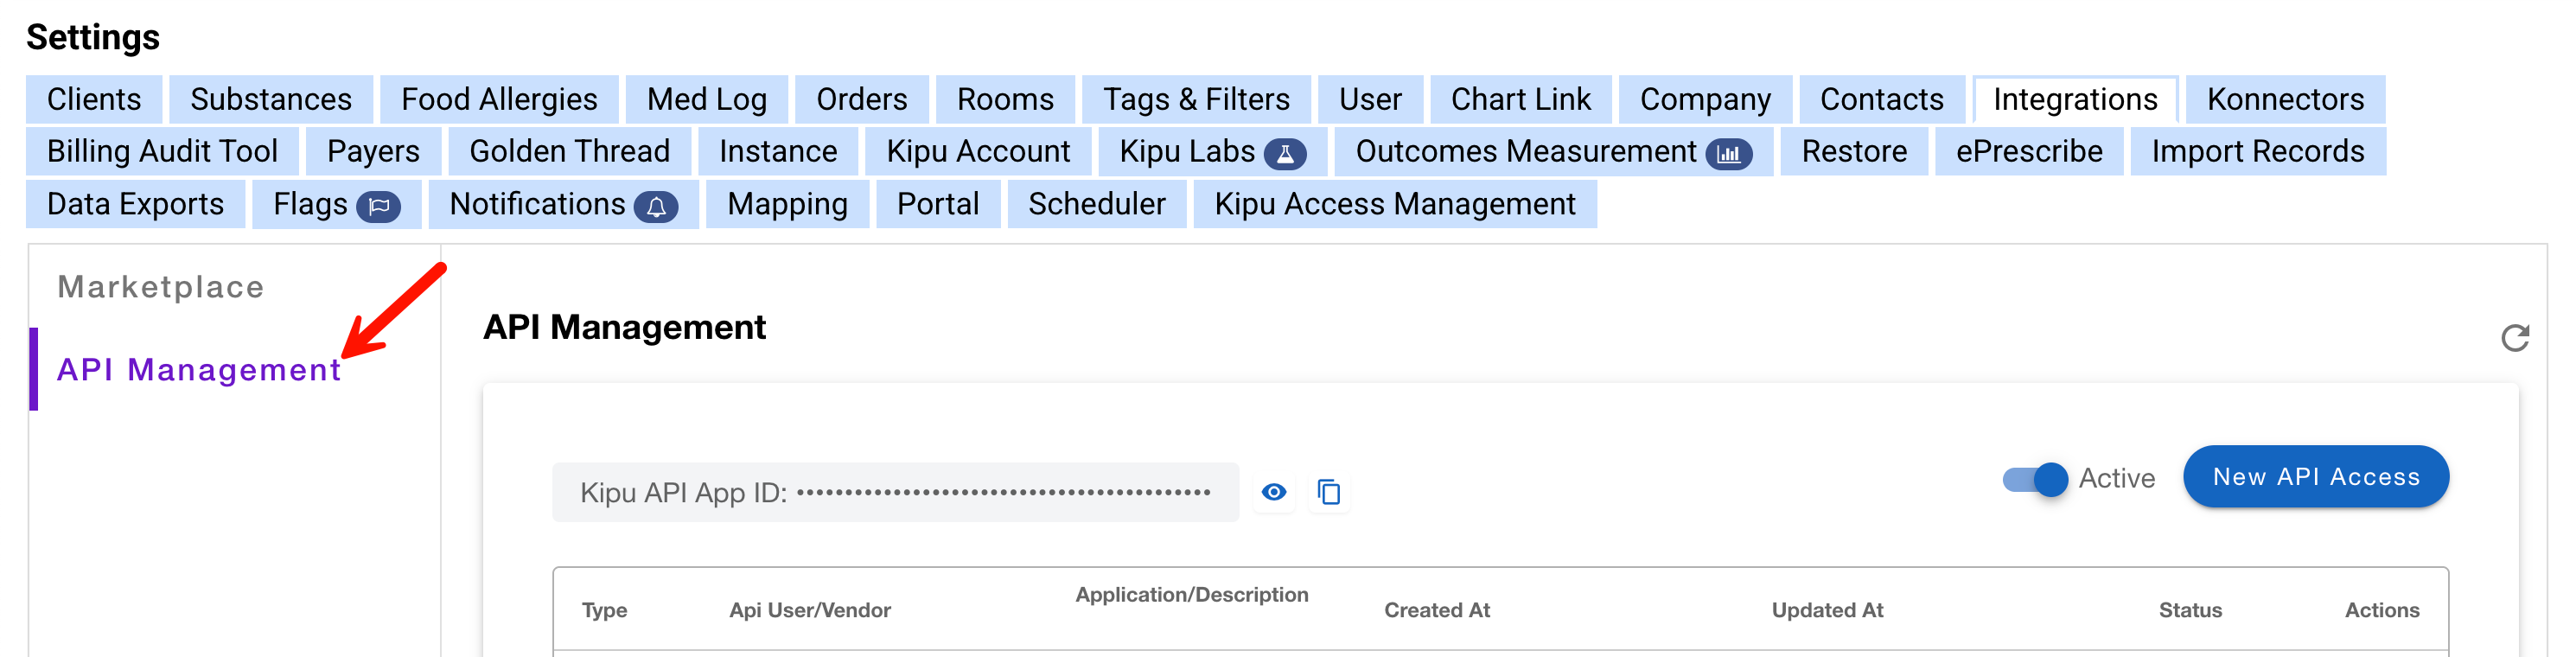
Task: Switch to the Golden Thread tab
Action: point(569,152)
